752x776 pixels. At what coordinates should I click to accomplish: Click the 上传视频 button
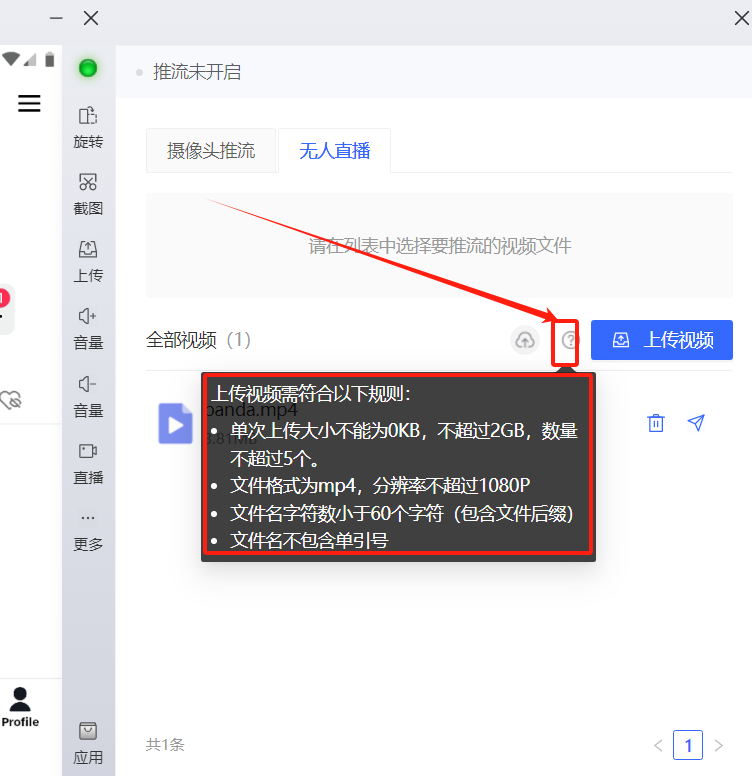click(662, 340)
